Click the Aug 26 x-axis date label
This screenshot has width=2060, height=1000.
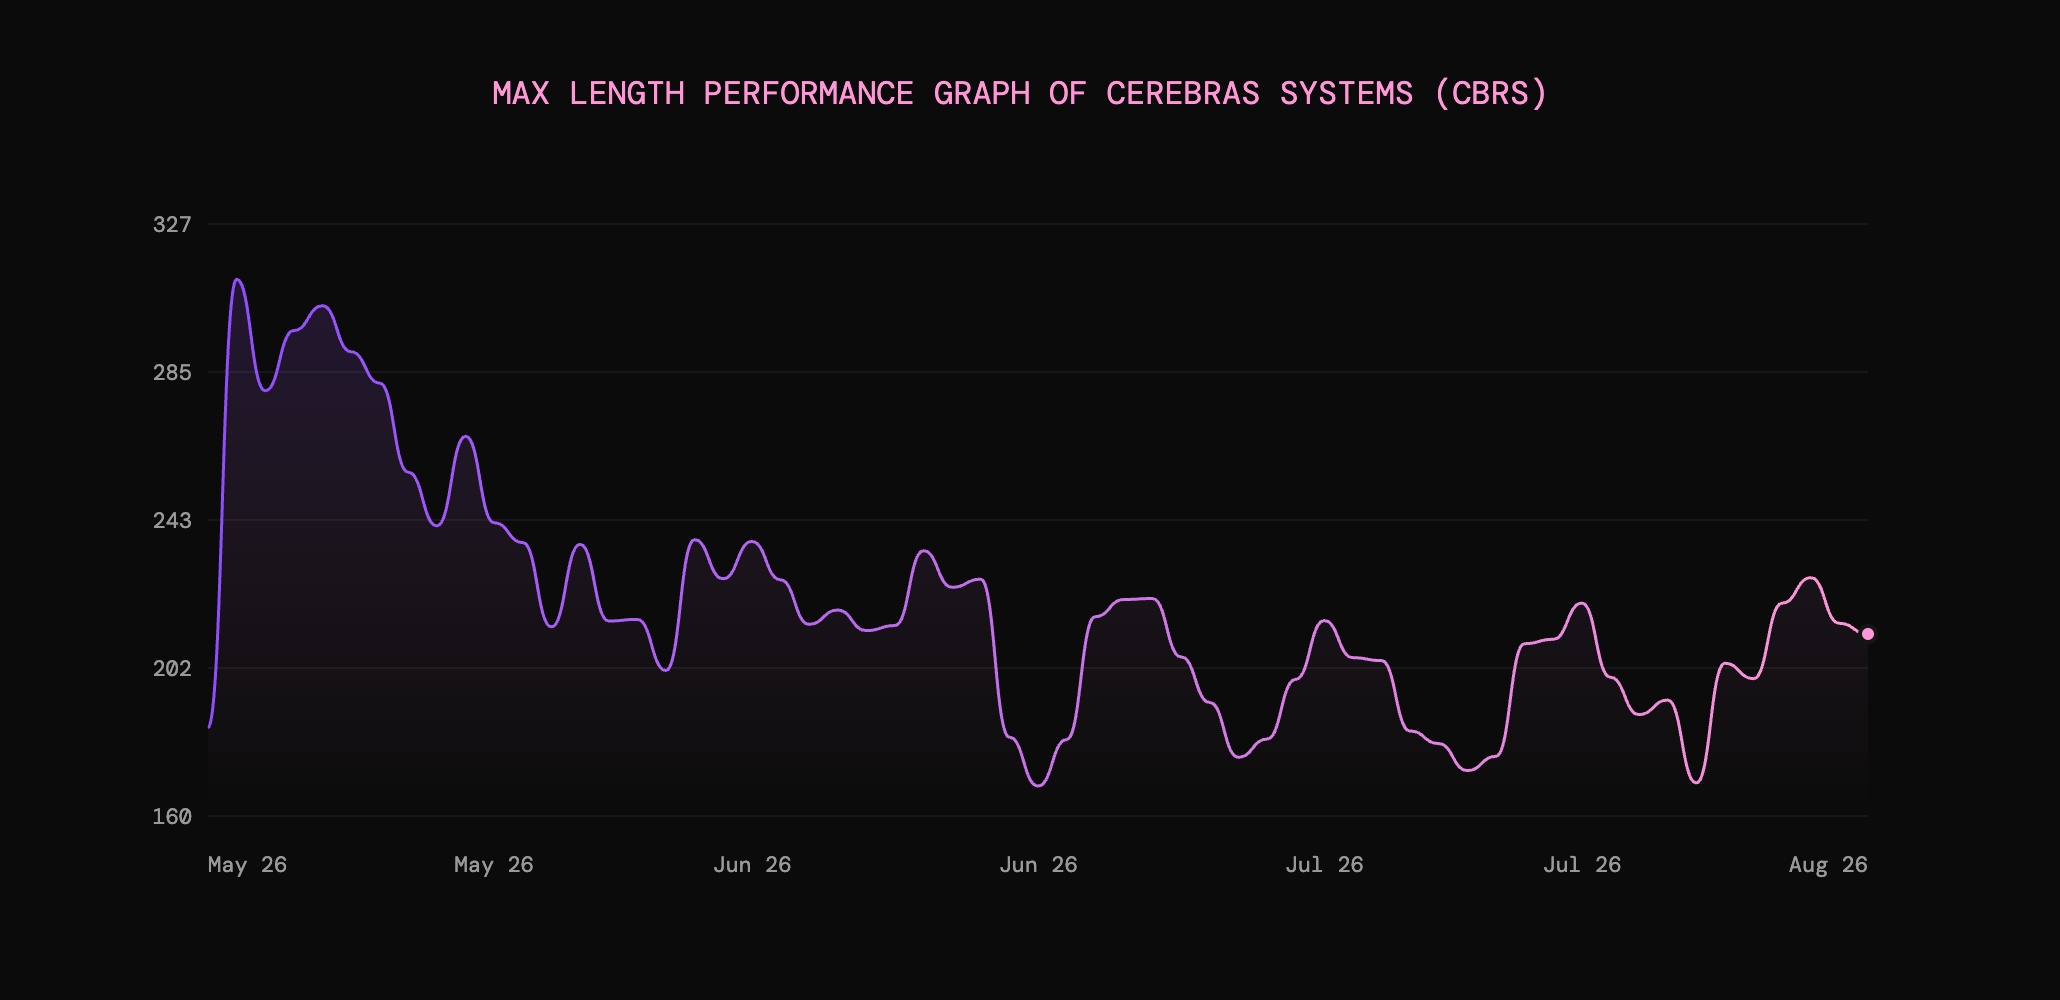pos(1828,865)
